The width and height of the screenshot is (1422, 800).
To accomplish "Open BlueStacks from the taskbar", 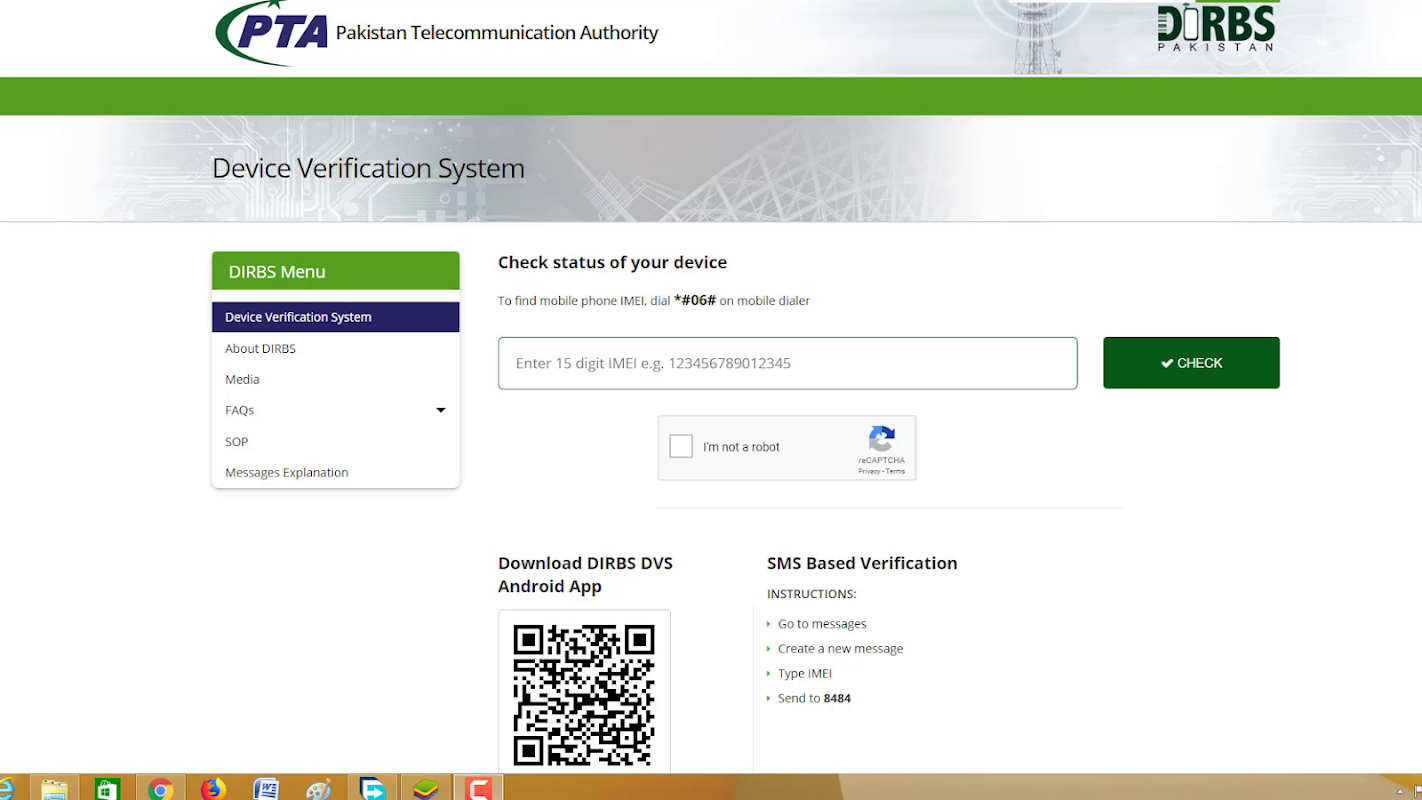I will [x=426, y=789].
